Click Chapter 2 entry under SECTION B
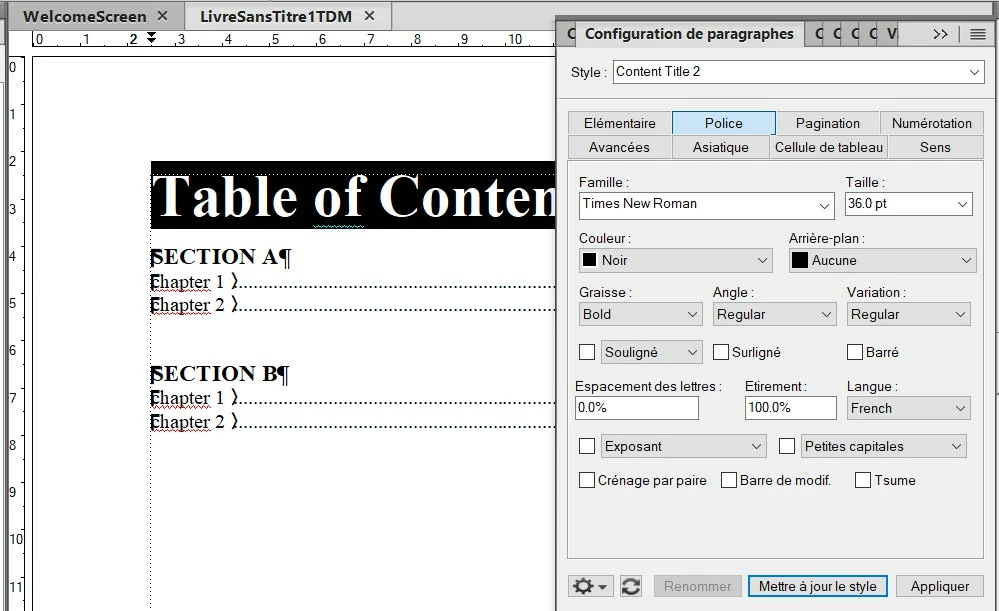This screenshot has width=999, height=611. [x=187, y=422]
